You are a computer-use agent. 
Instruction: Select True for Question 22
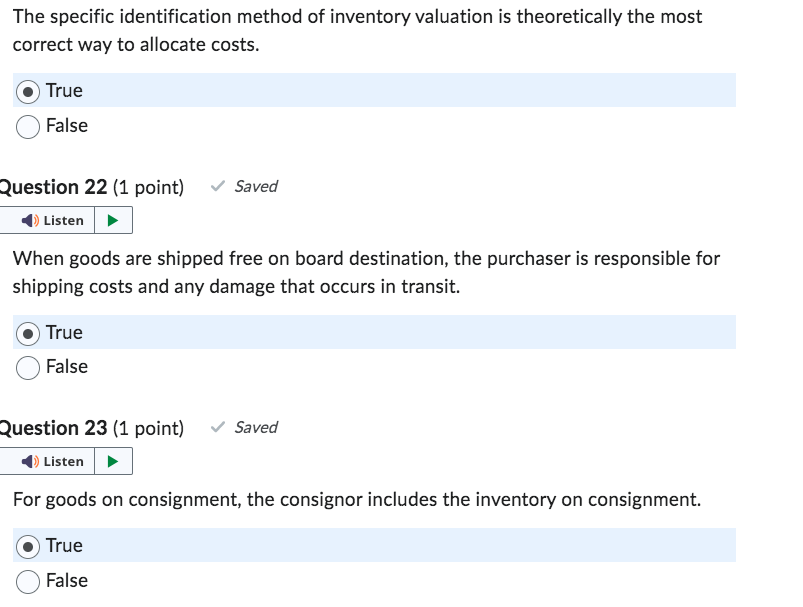[26, 332]
